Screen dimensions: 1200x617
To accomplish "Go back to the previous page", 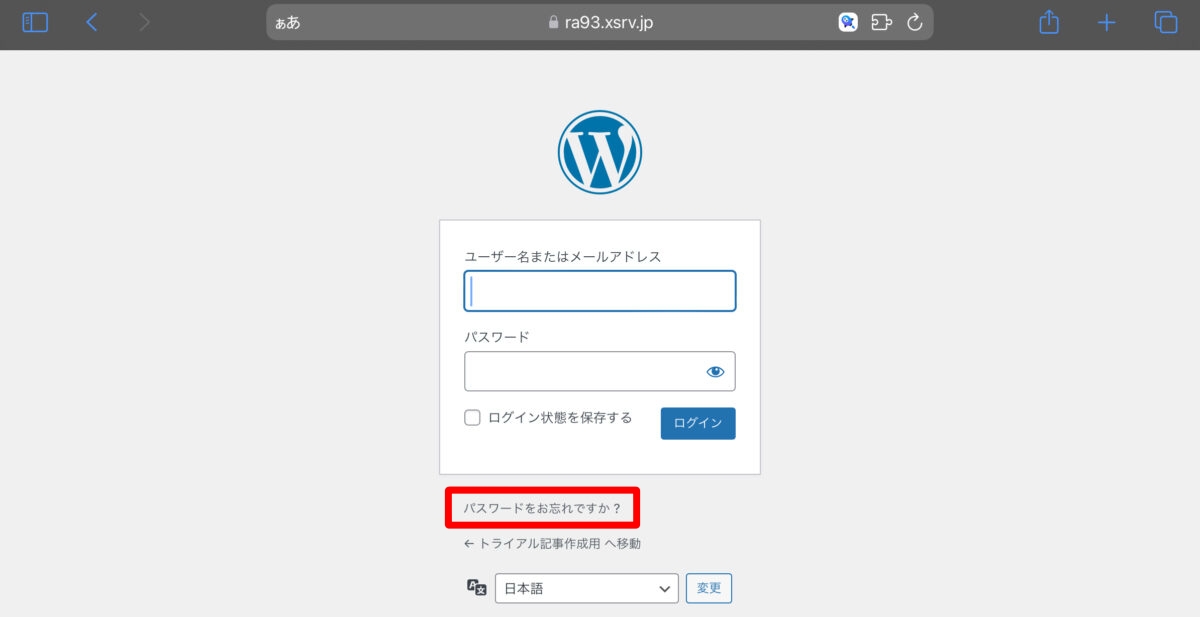I will [x=91, y=22].
